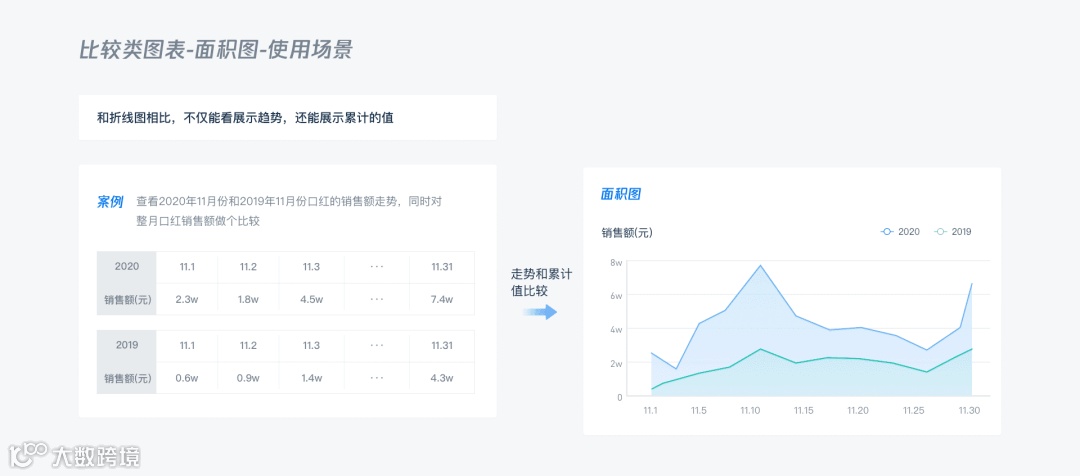Click the '11.25' x-axis label
The height and width of the screenshot is (476, 1080).
(x=912, y=411)
